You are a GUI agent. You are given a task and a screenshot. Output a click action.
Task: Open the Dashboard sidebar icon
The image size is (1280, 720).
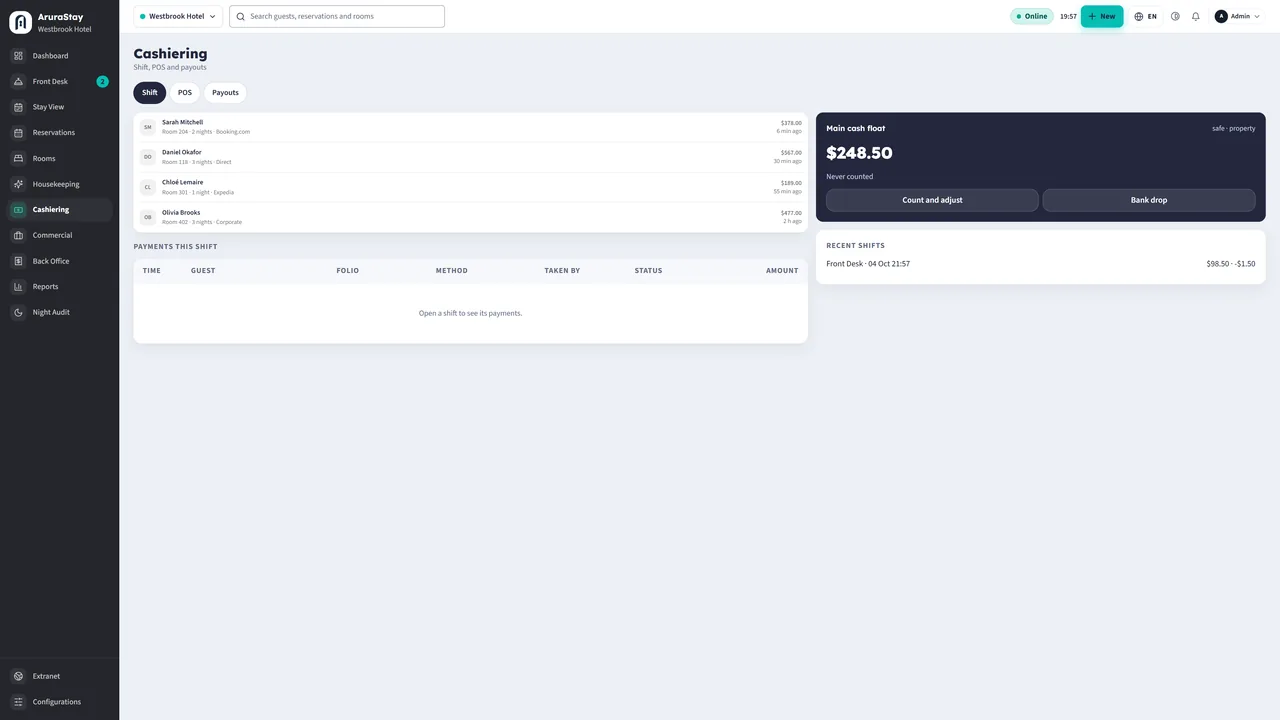tap(18, 56)
